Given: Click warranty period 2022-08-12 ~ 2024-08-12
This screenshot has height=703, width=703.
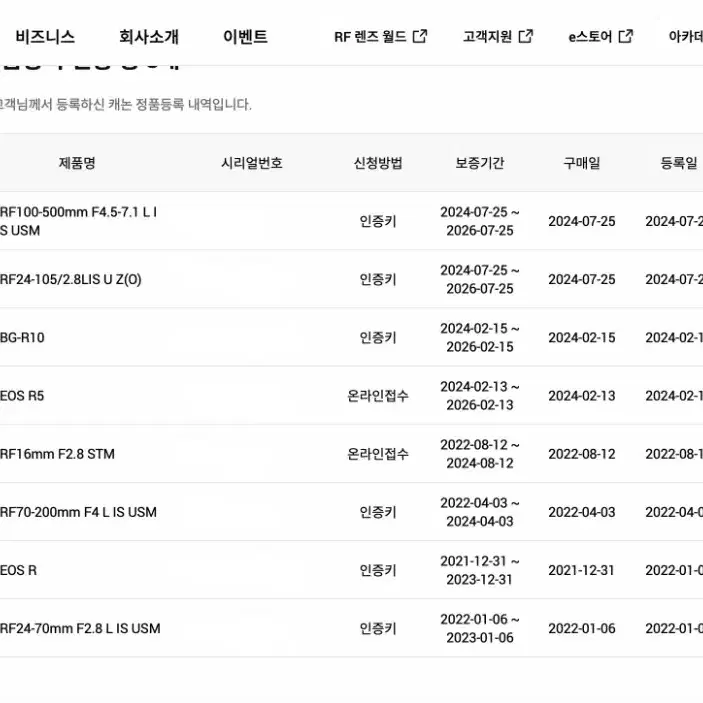Looking at the screenshot, I should [480, 454].
